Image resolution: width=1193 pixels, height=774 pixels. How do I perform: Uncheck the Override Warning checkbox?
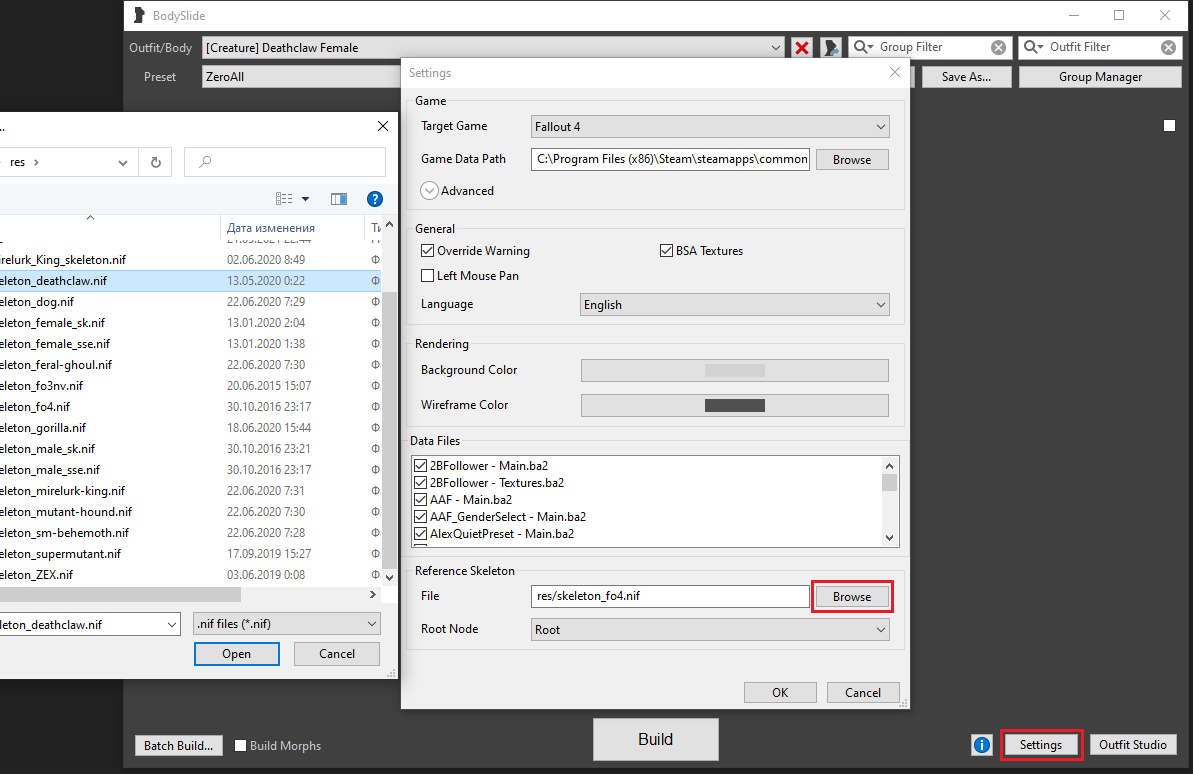pyautogui.click(x=428, y=250)
